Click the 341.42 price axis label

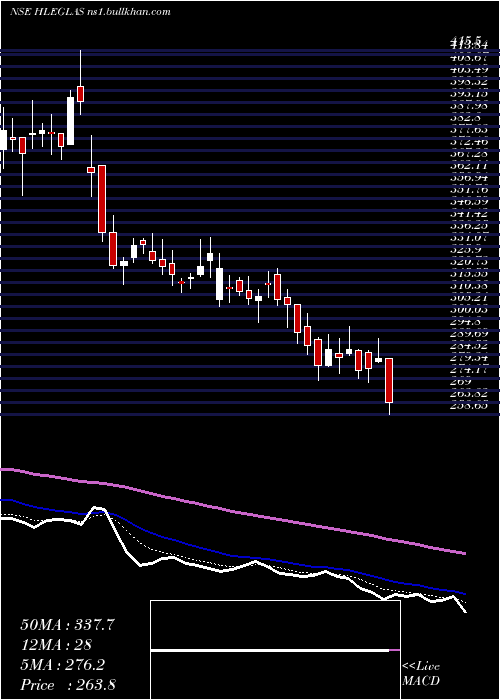469,214
